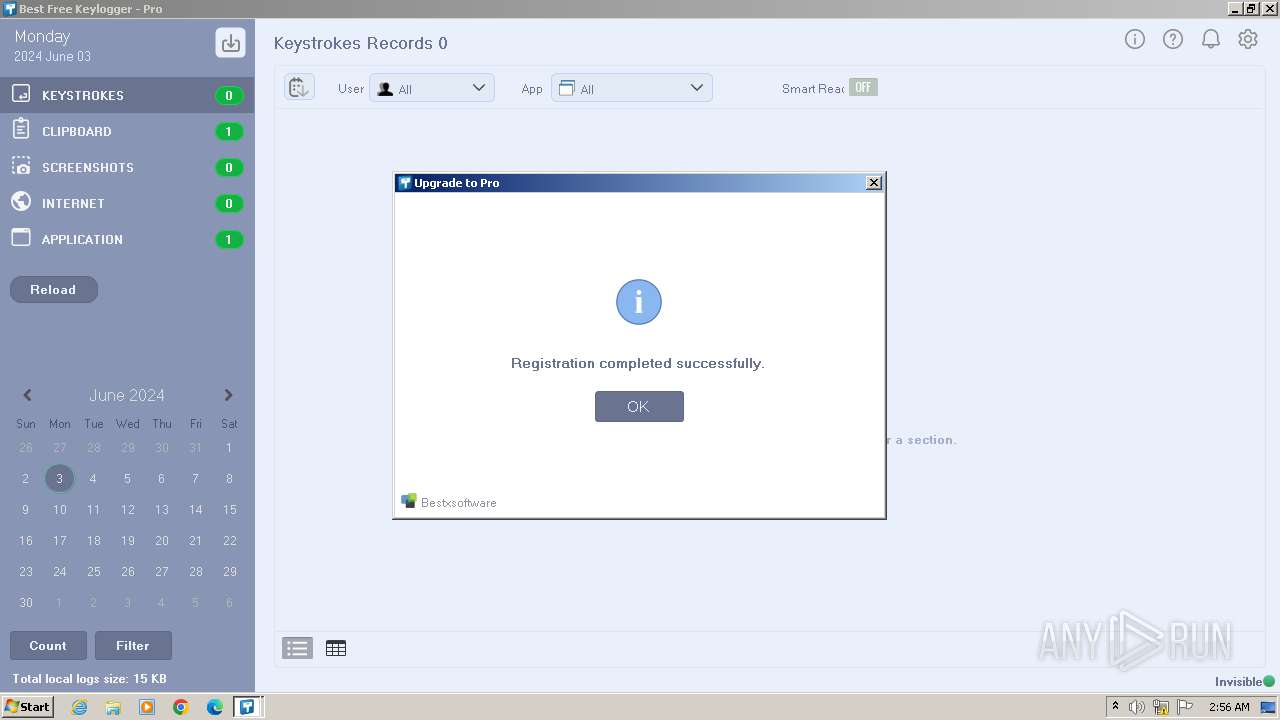Switch to list view icon
The image size is (1280, 720).
pyautogui.click(x=297, y=648)
